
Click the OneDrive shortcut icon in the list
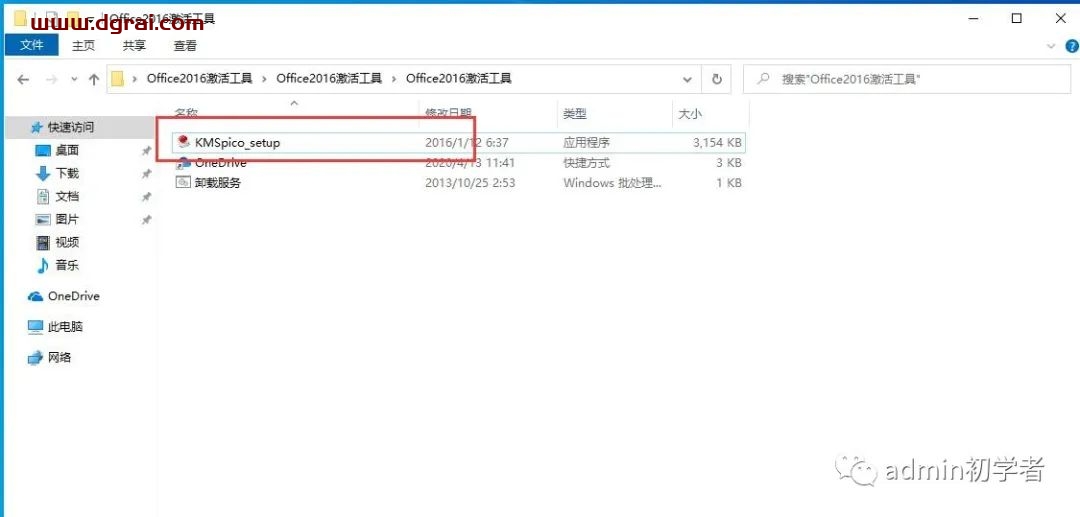183,163
